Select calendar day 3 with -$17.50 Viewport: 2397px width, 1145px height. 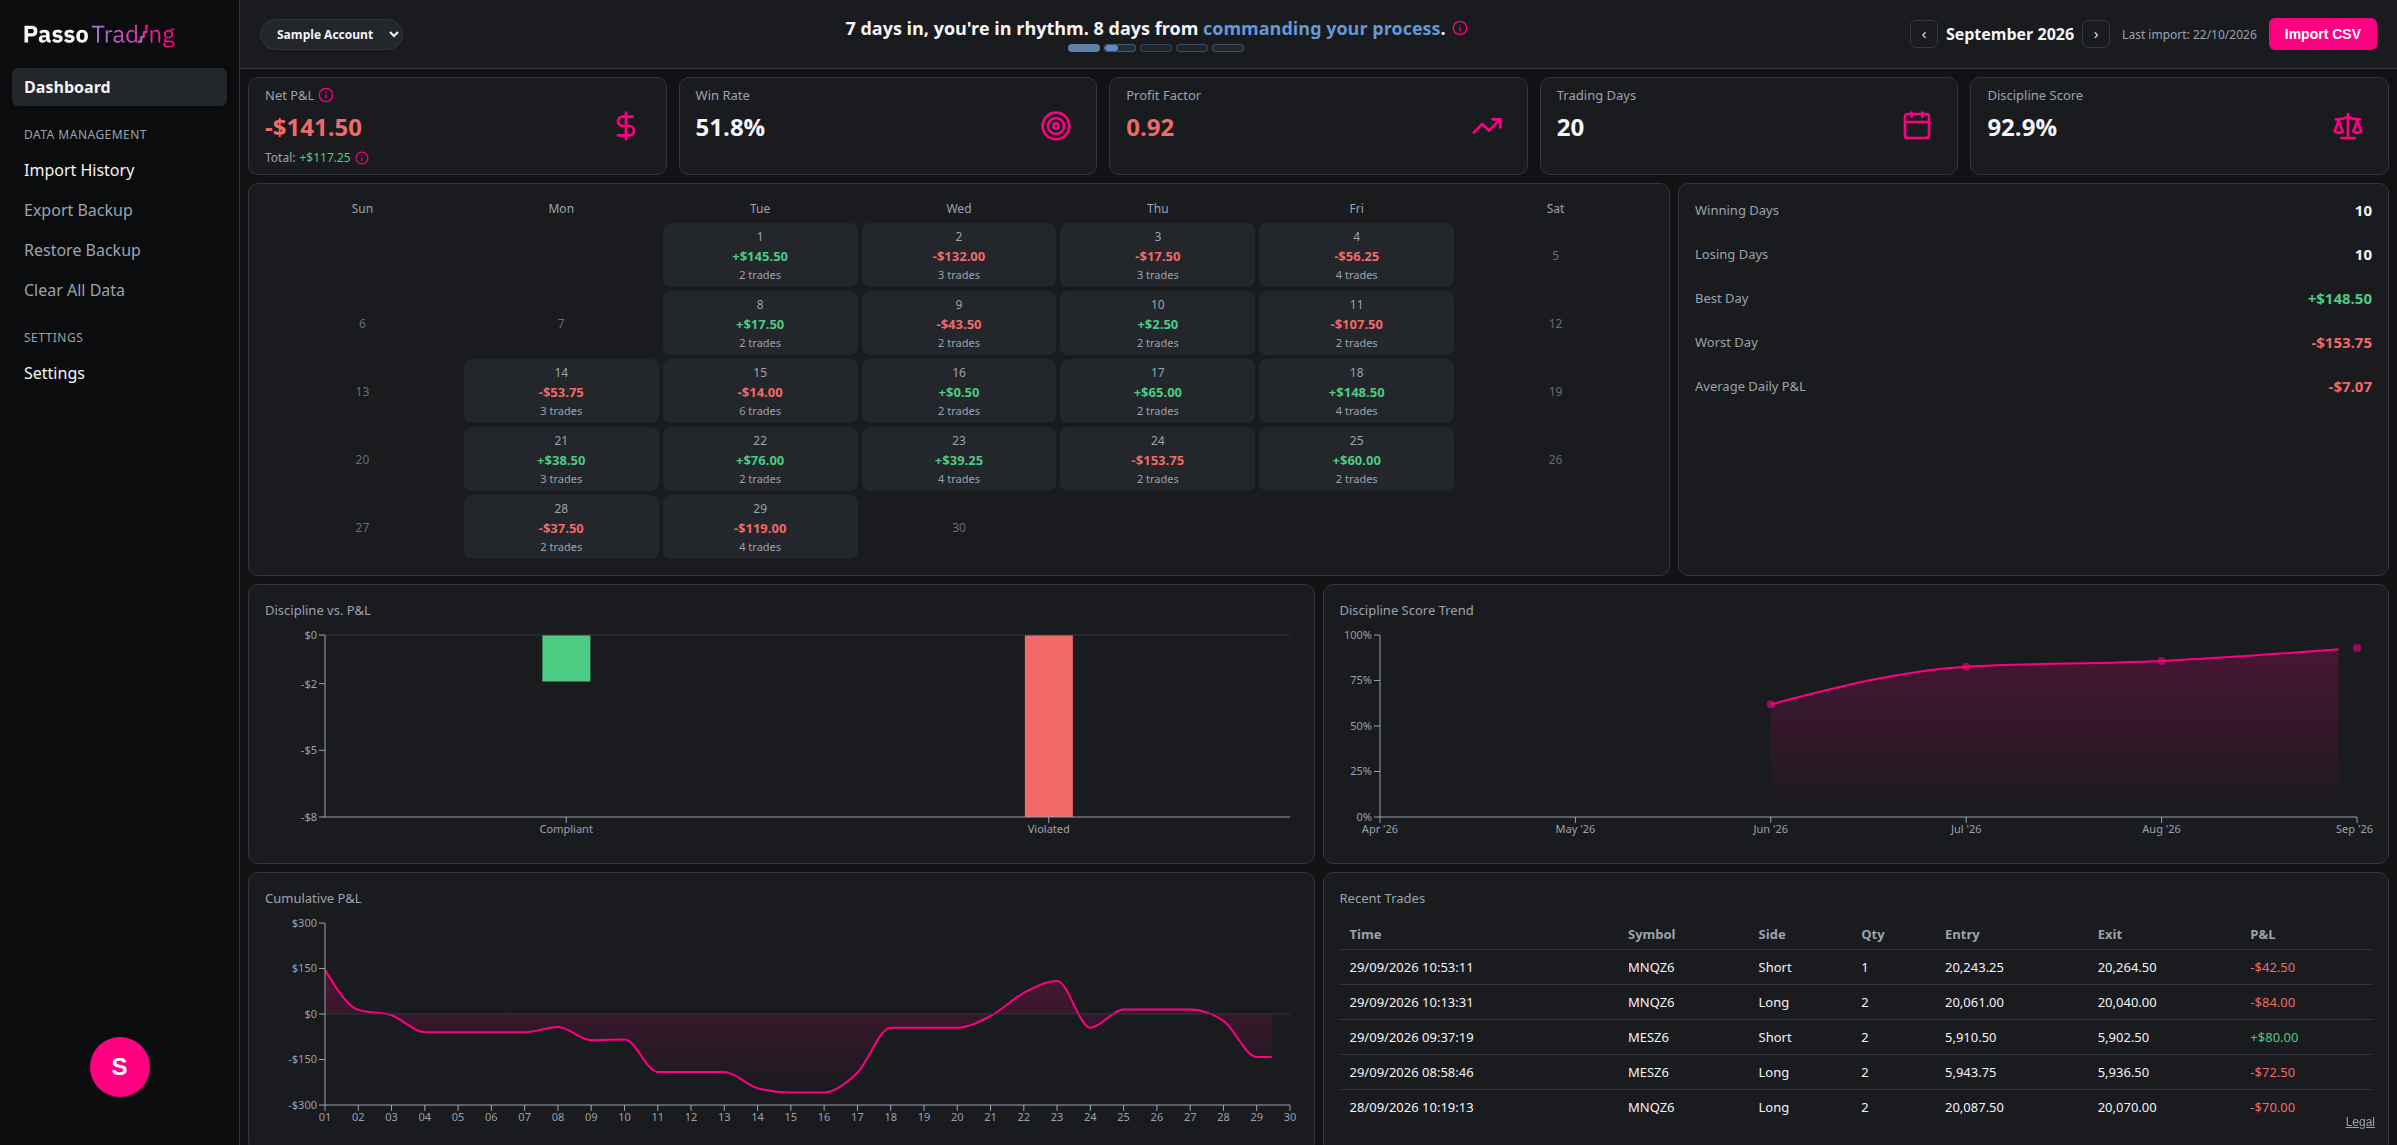coord(1157,255)
